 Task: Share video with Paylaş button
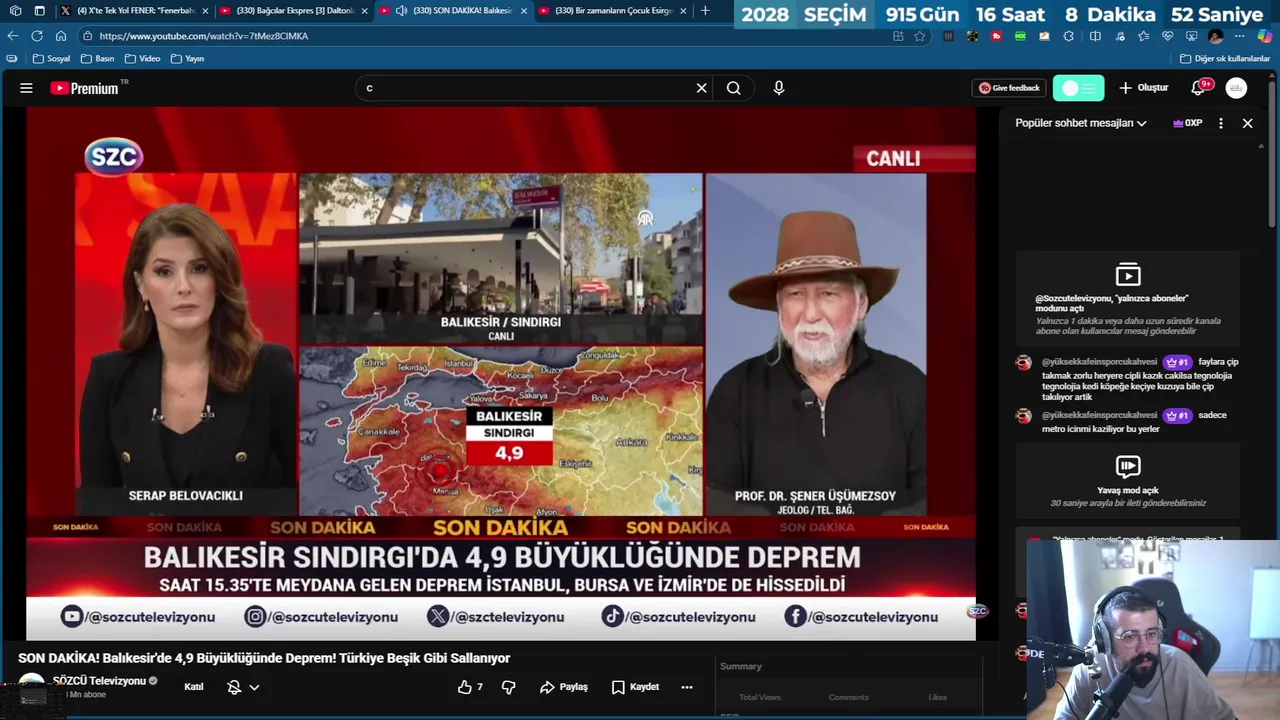pyautogui.click(x=564, y=687)
